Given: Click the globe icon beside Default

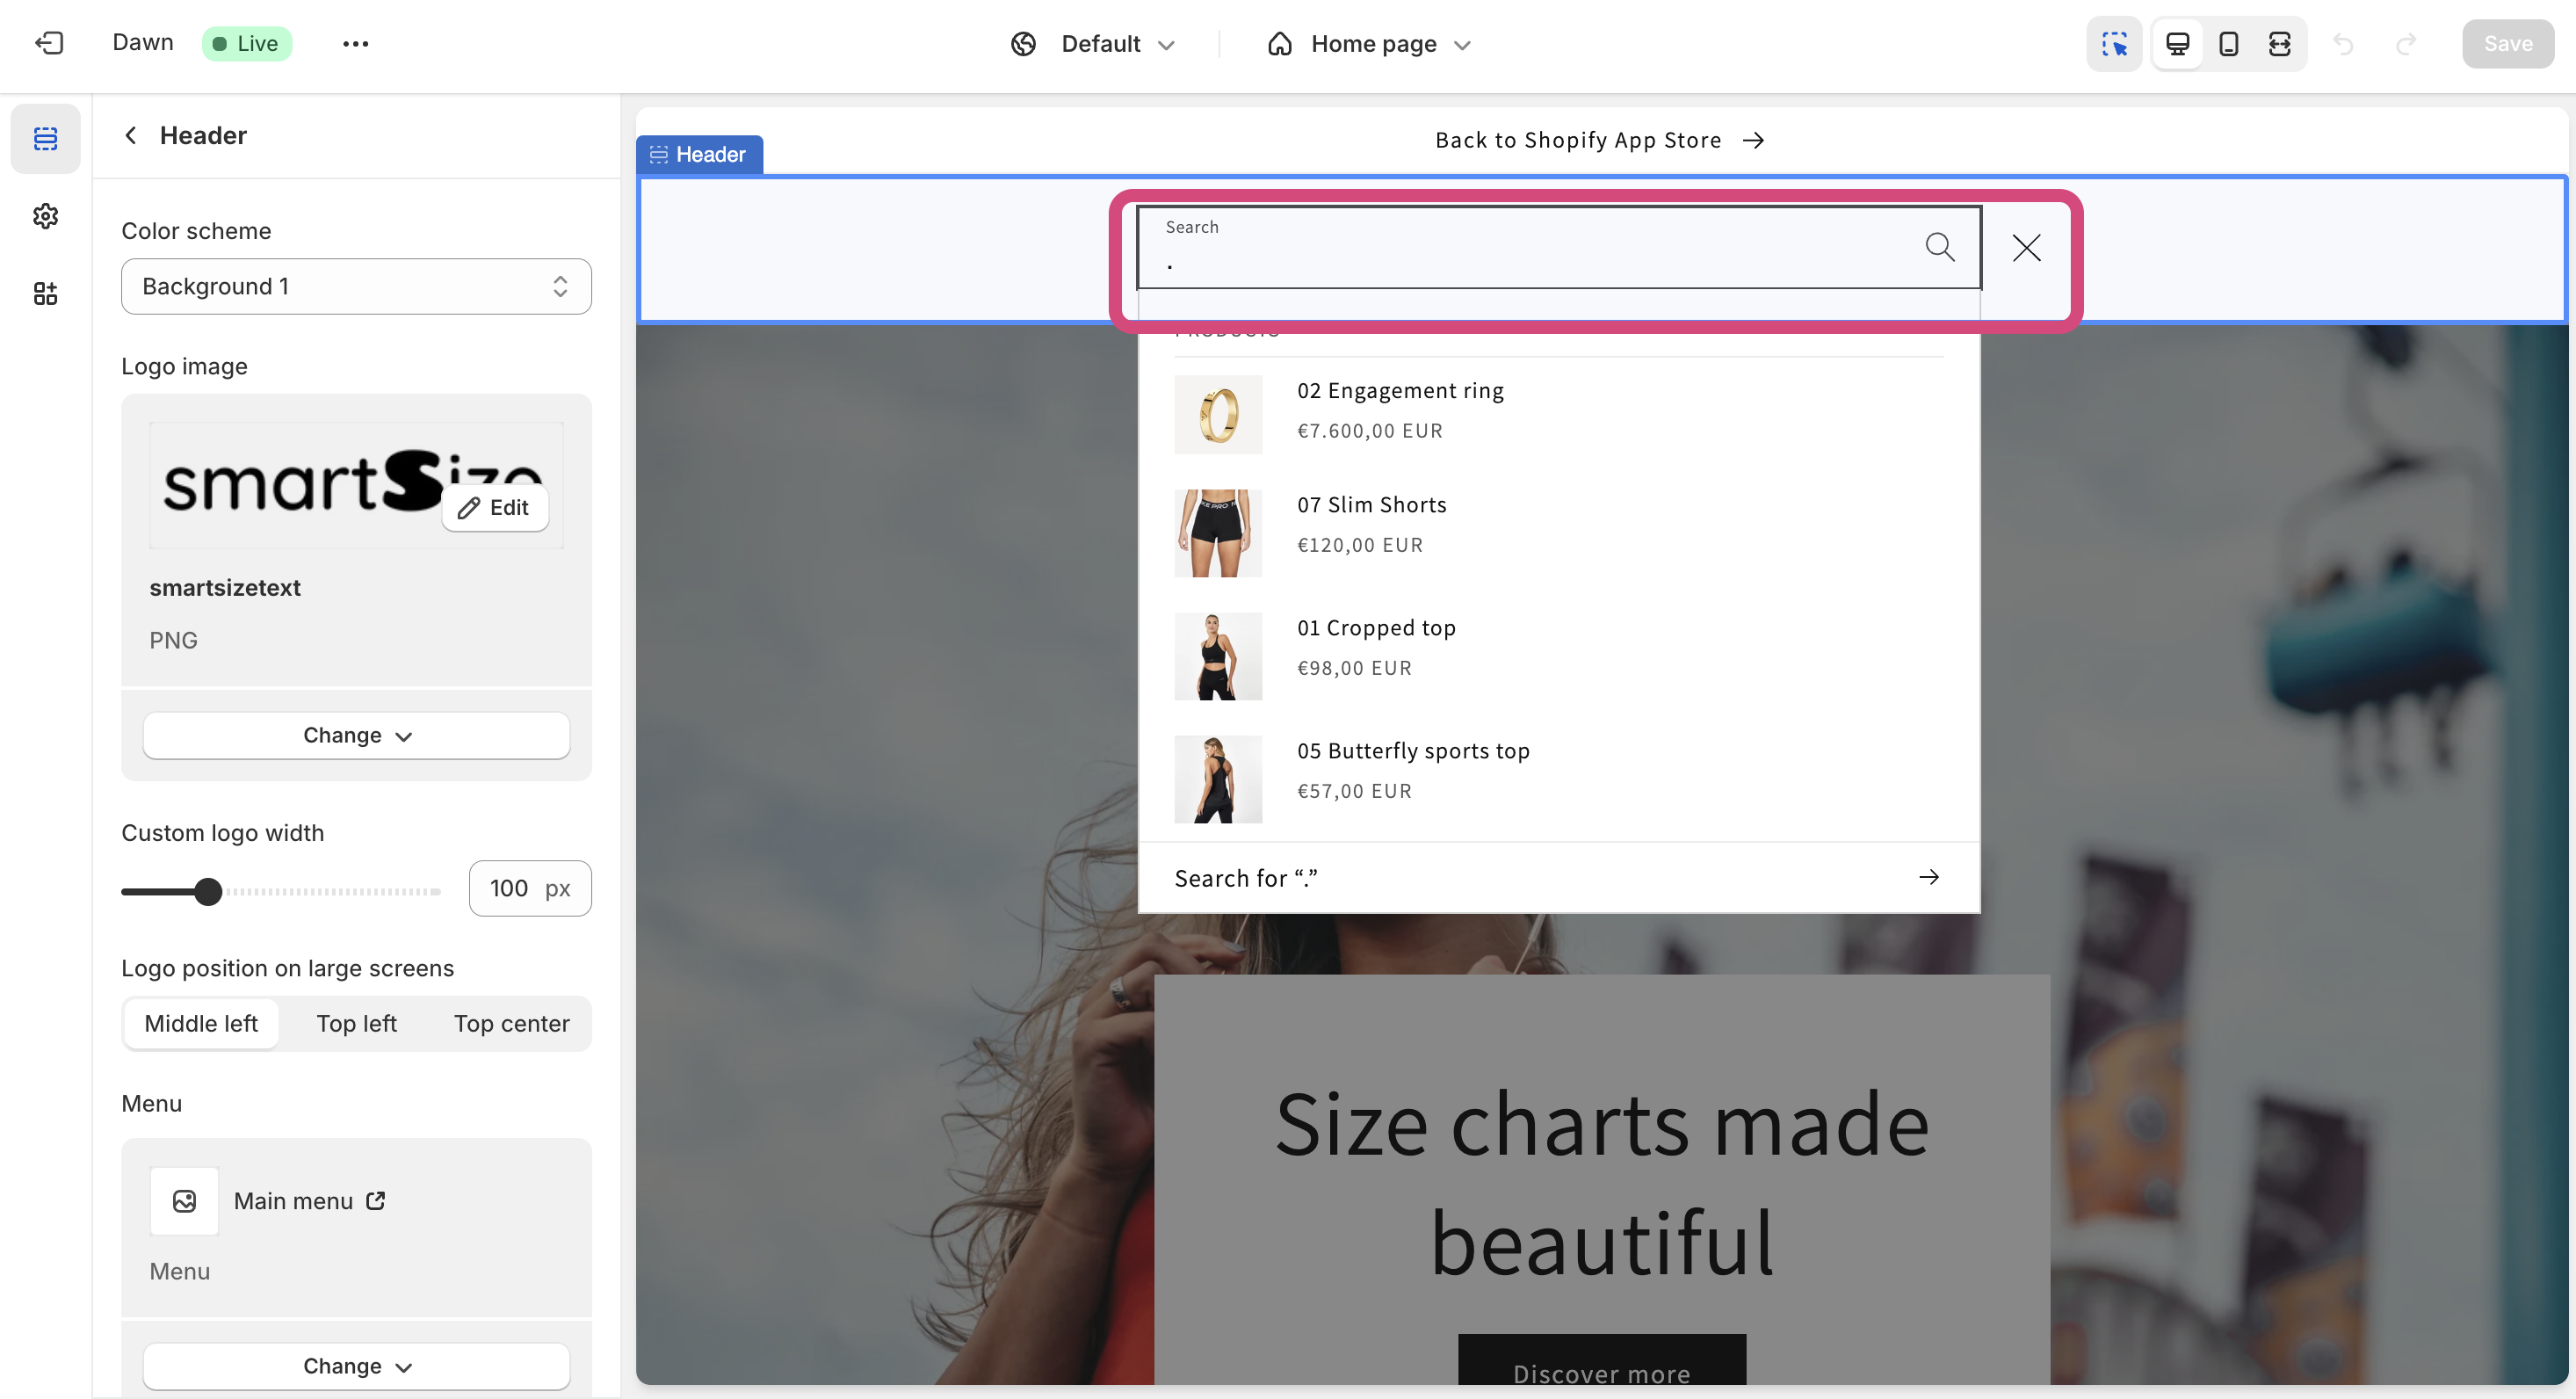Looking at the screenshot, I should pos(1023,44).
